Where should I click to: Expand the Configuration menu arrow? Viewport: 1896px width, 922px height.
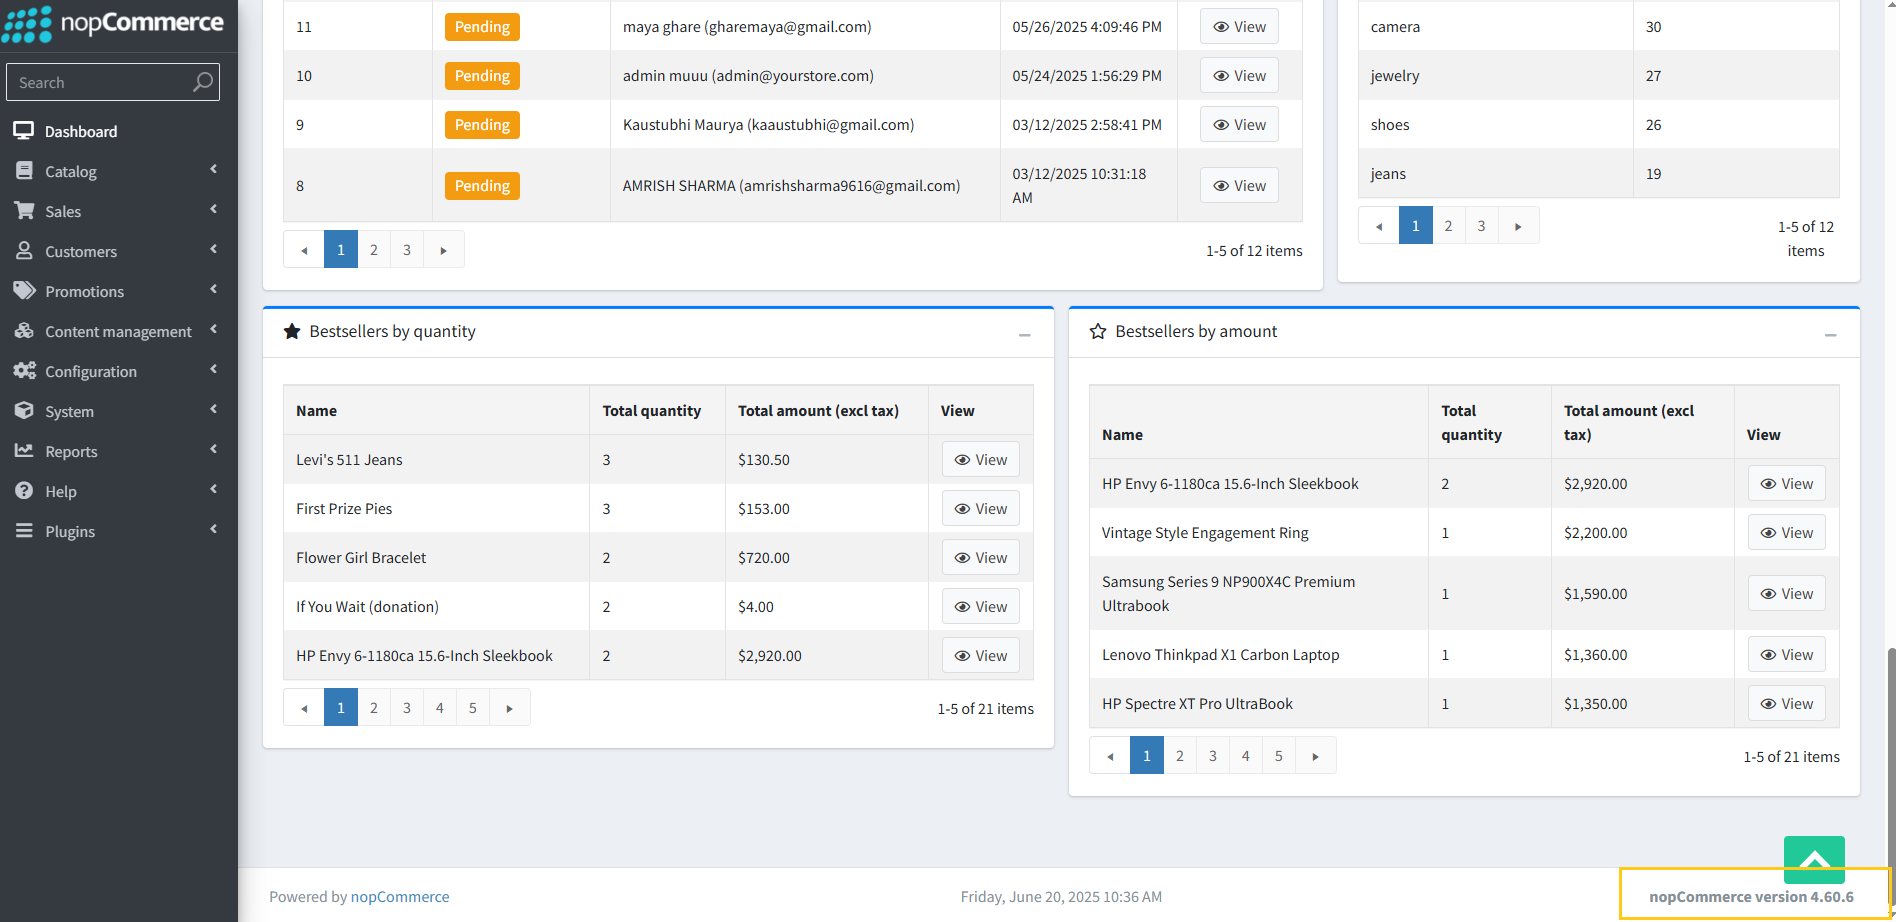pos(214,370)
